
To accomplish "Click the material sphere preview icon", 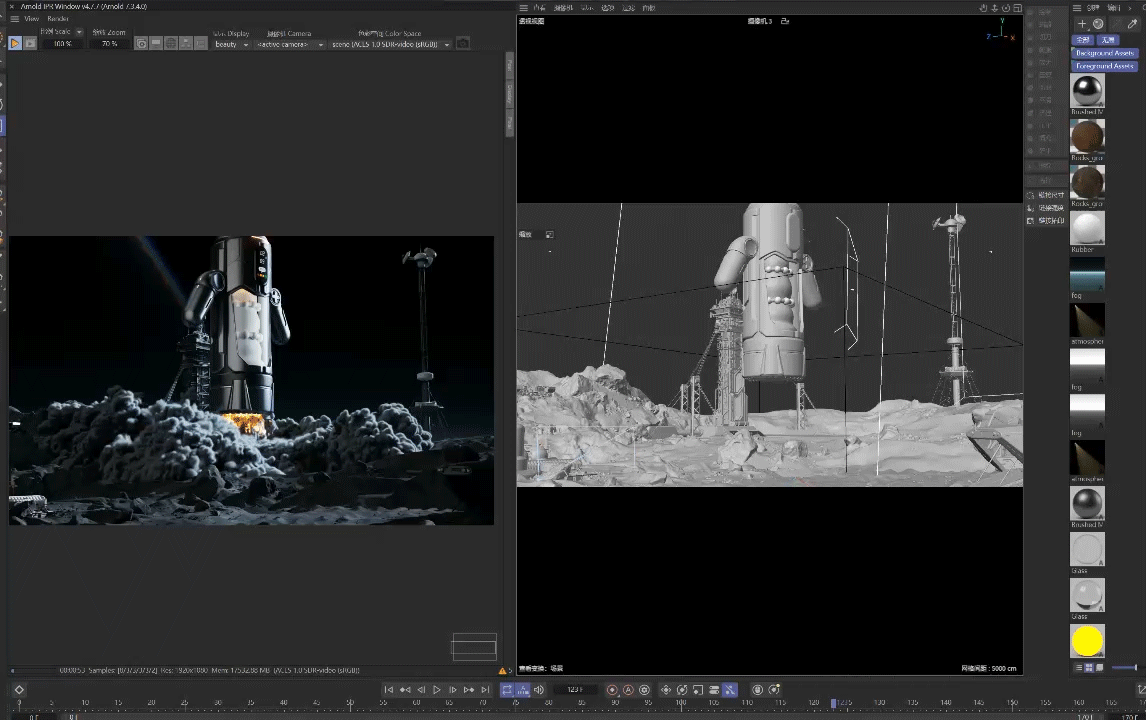I will (x=1098, y=24).
